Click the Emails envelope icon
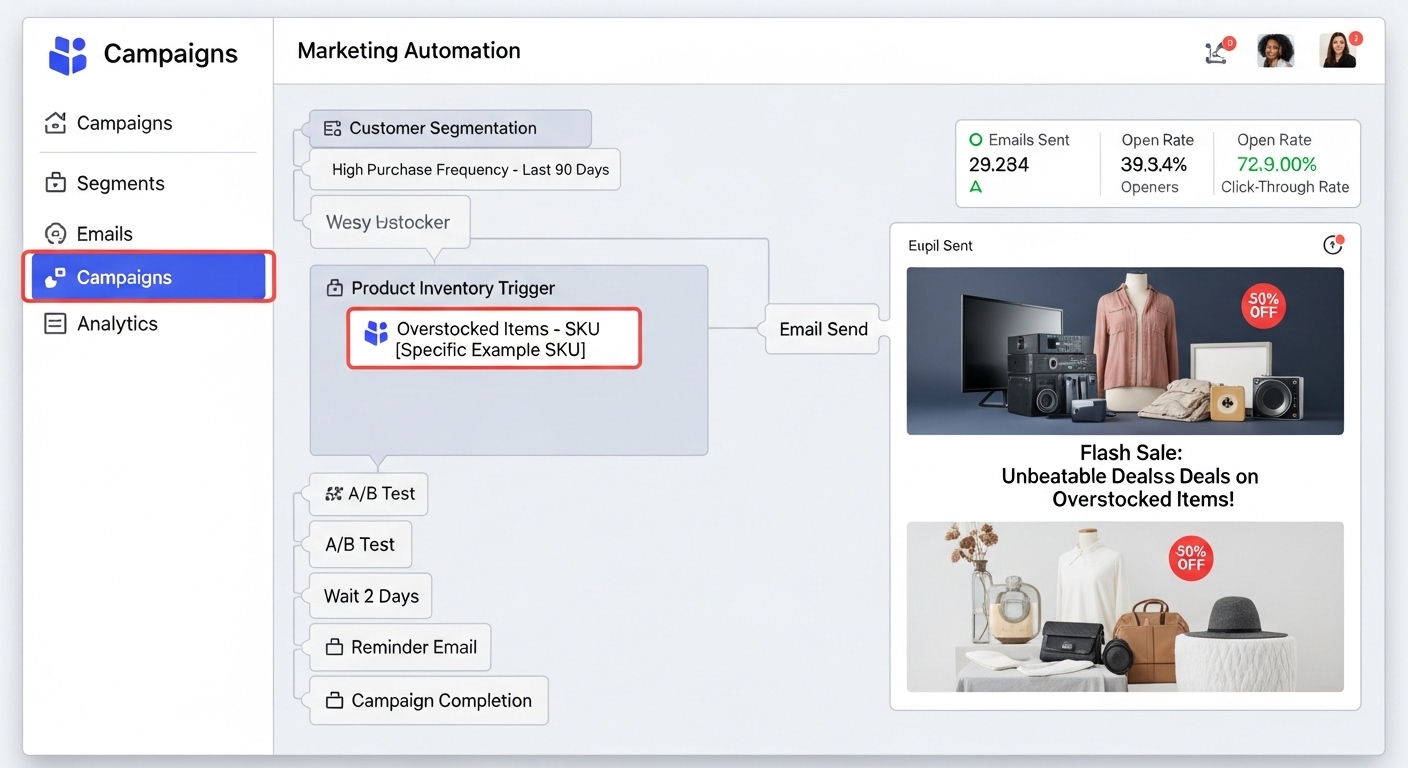 [x=56, y=233]
